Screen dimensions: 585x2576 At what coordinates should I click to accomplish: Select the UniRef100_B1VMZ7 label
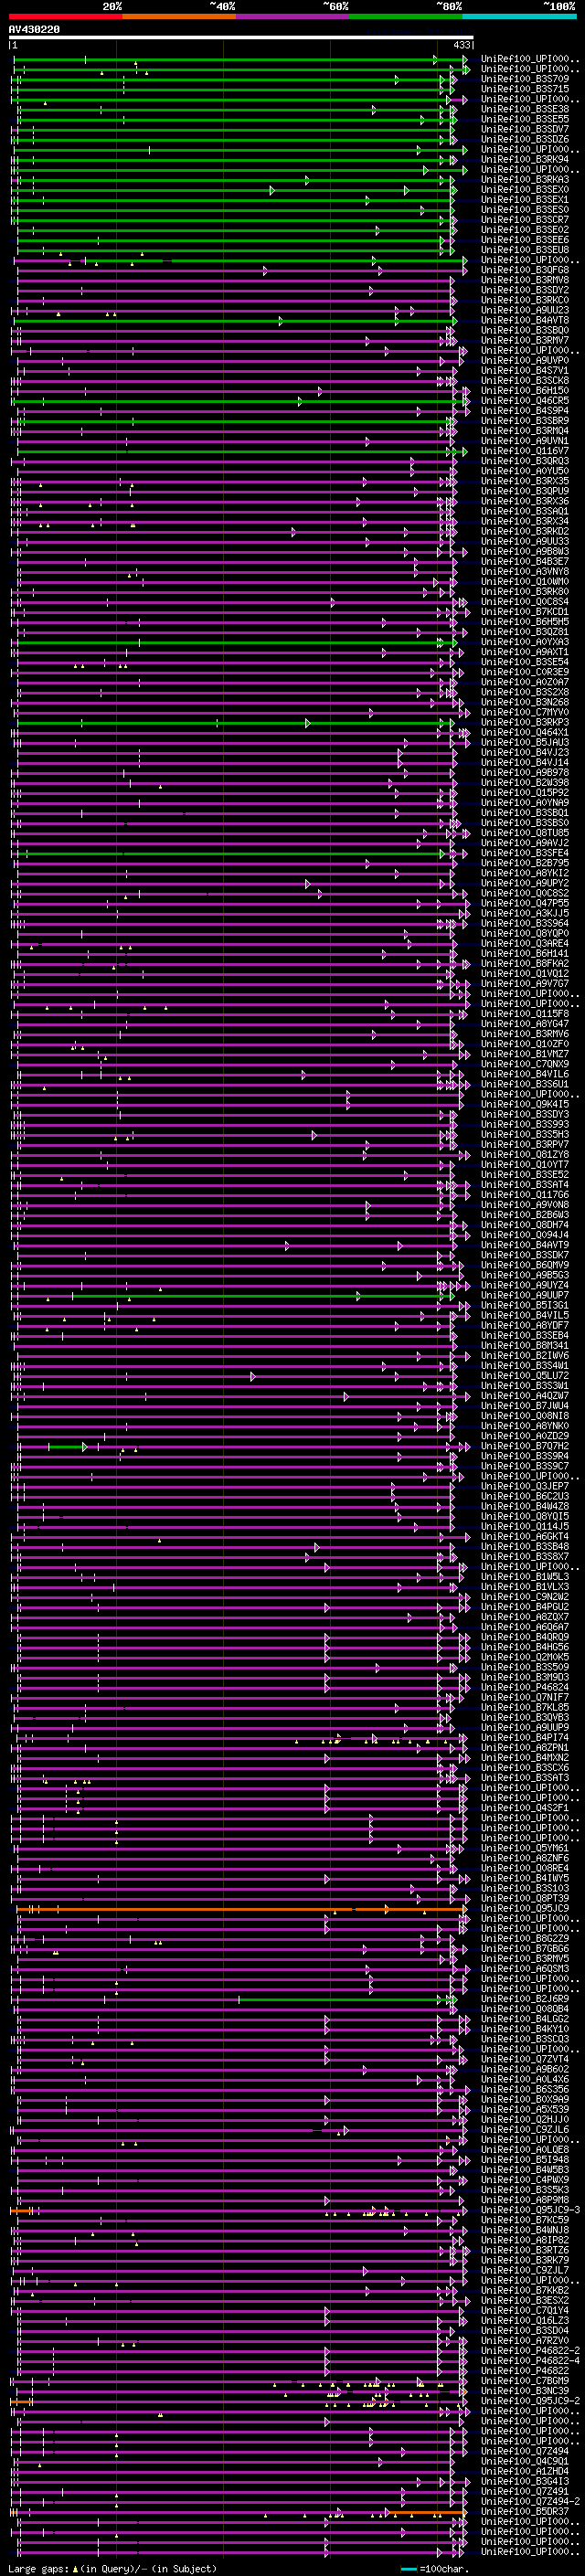pyautogui.click(x=525, y=1053)
